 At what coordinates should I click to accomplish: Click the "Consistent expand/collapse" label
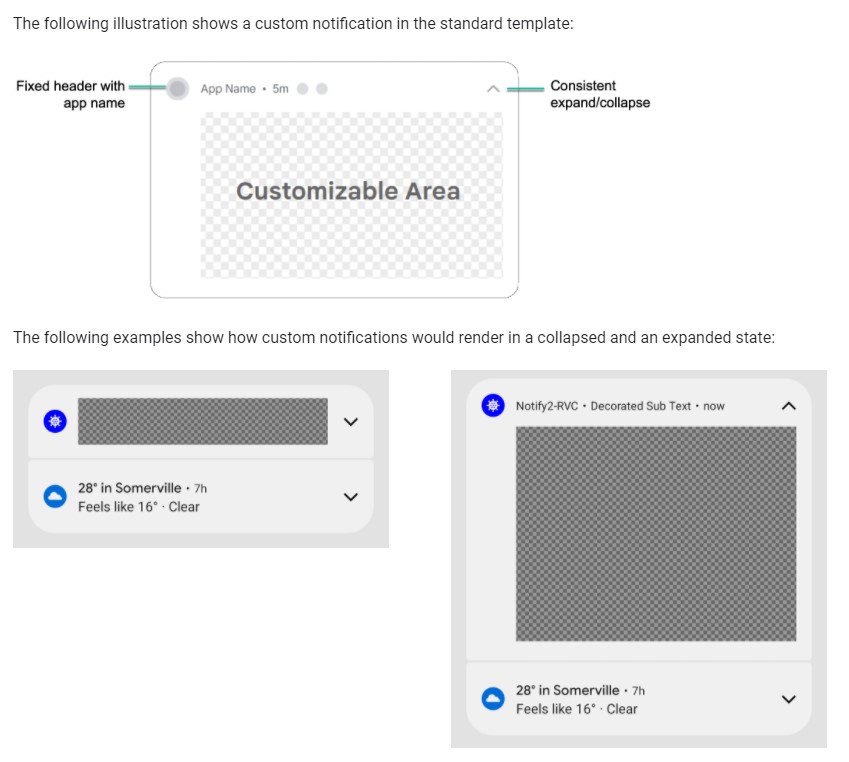coord(599,94)
